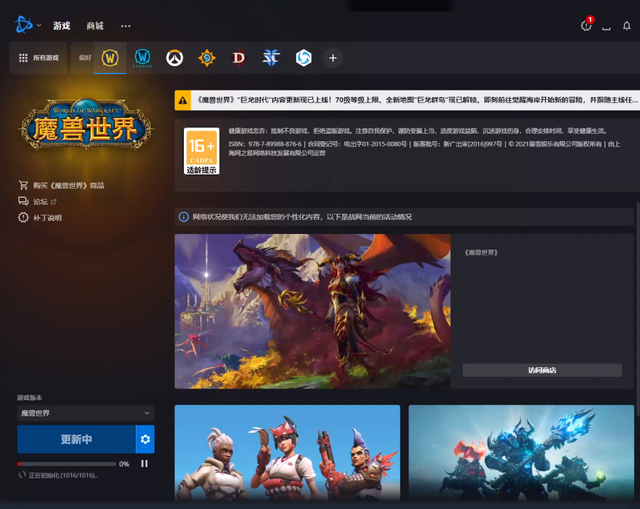Click the 更新中 update button
Image resolution: width=640 pixels, height=509 pixels.
click(76, 439)
